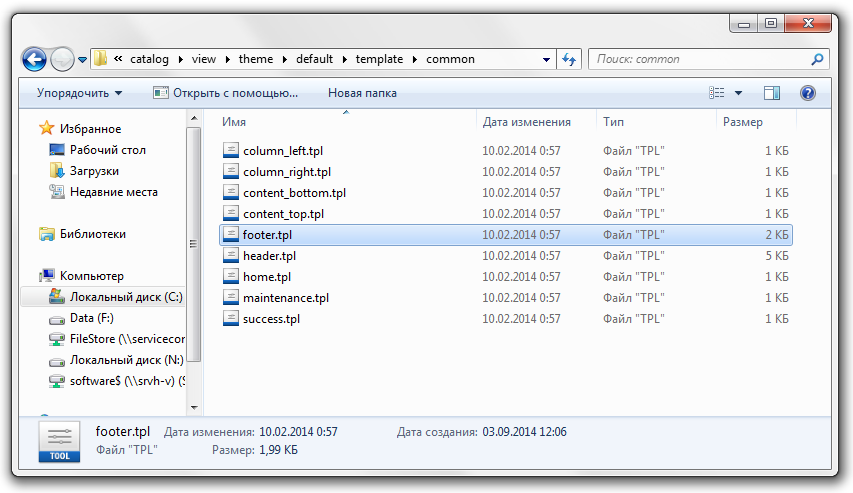Toggle the preview pane icon

pyautogui.click(x=771, y=93)
